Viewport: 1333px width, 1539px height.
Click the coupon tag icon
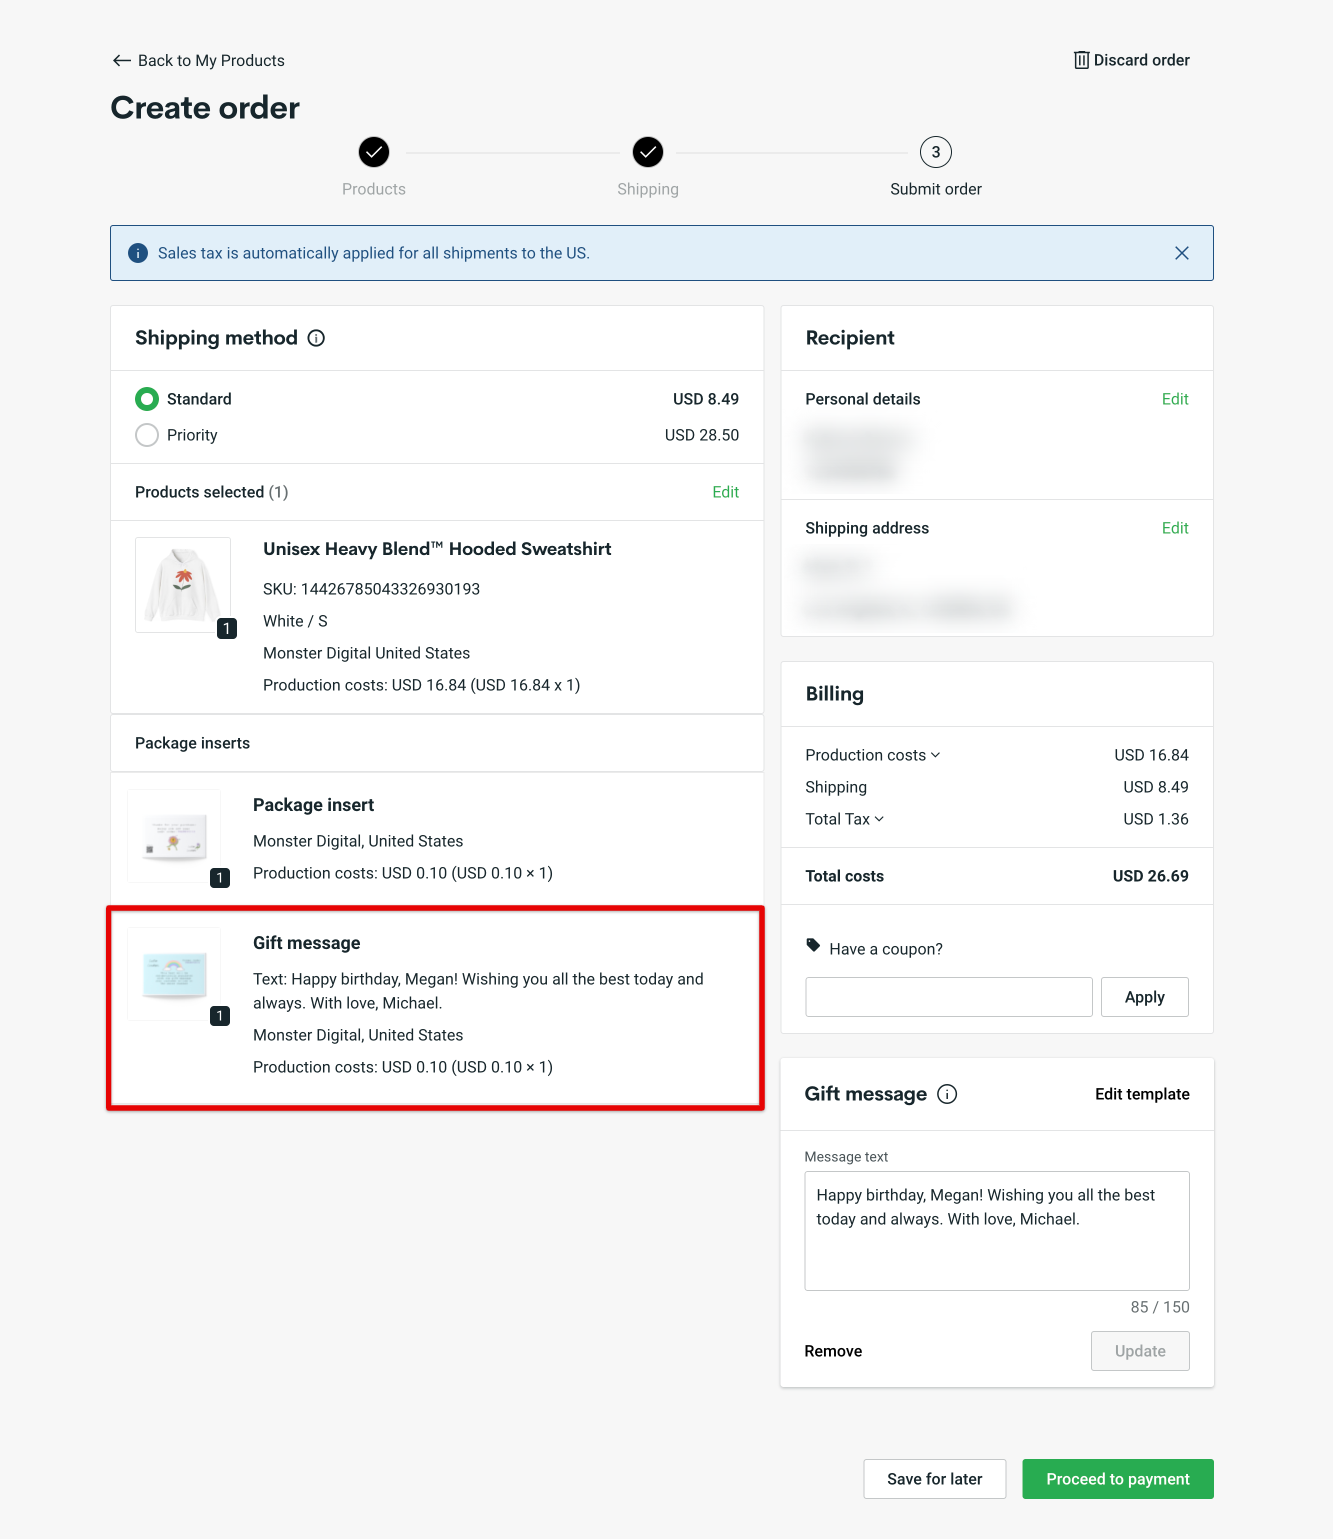812,947
